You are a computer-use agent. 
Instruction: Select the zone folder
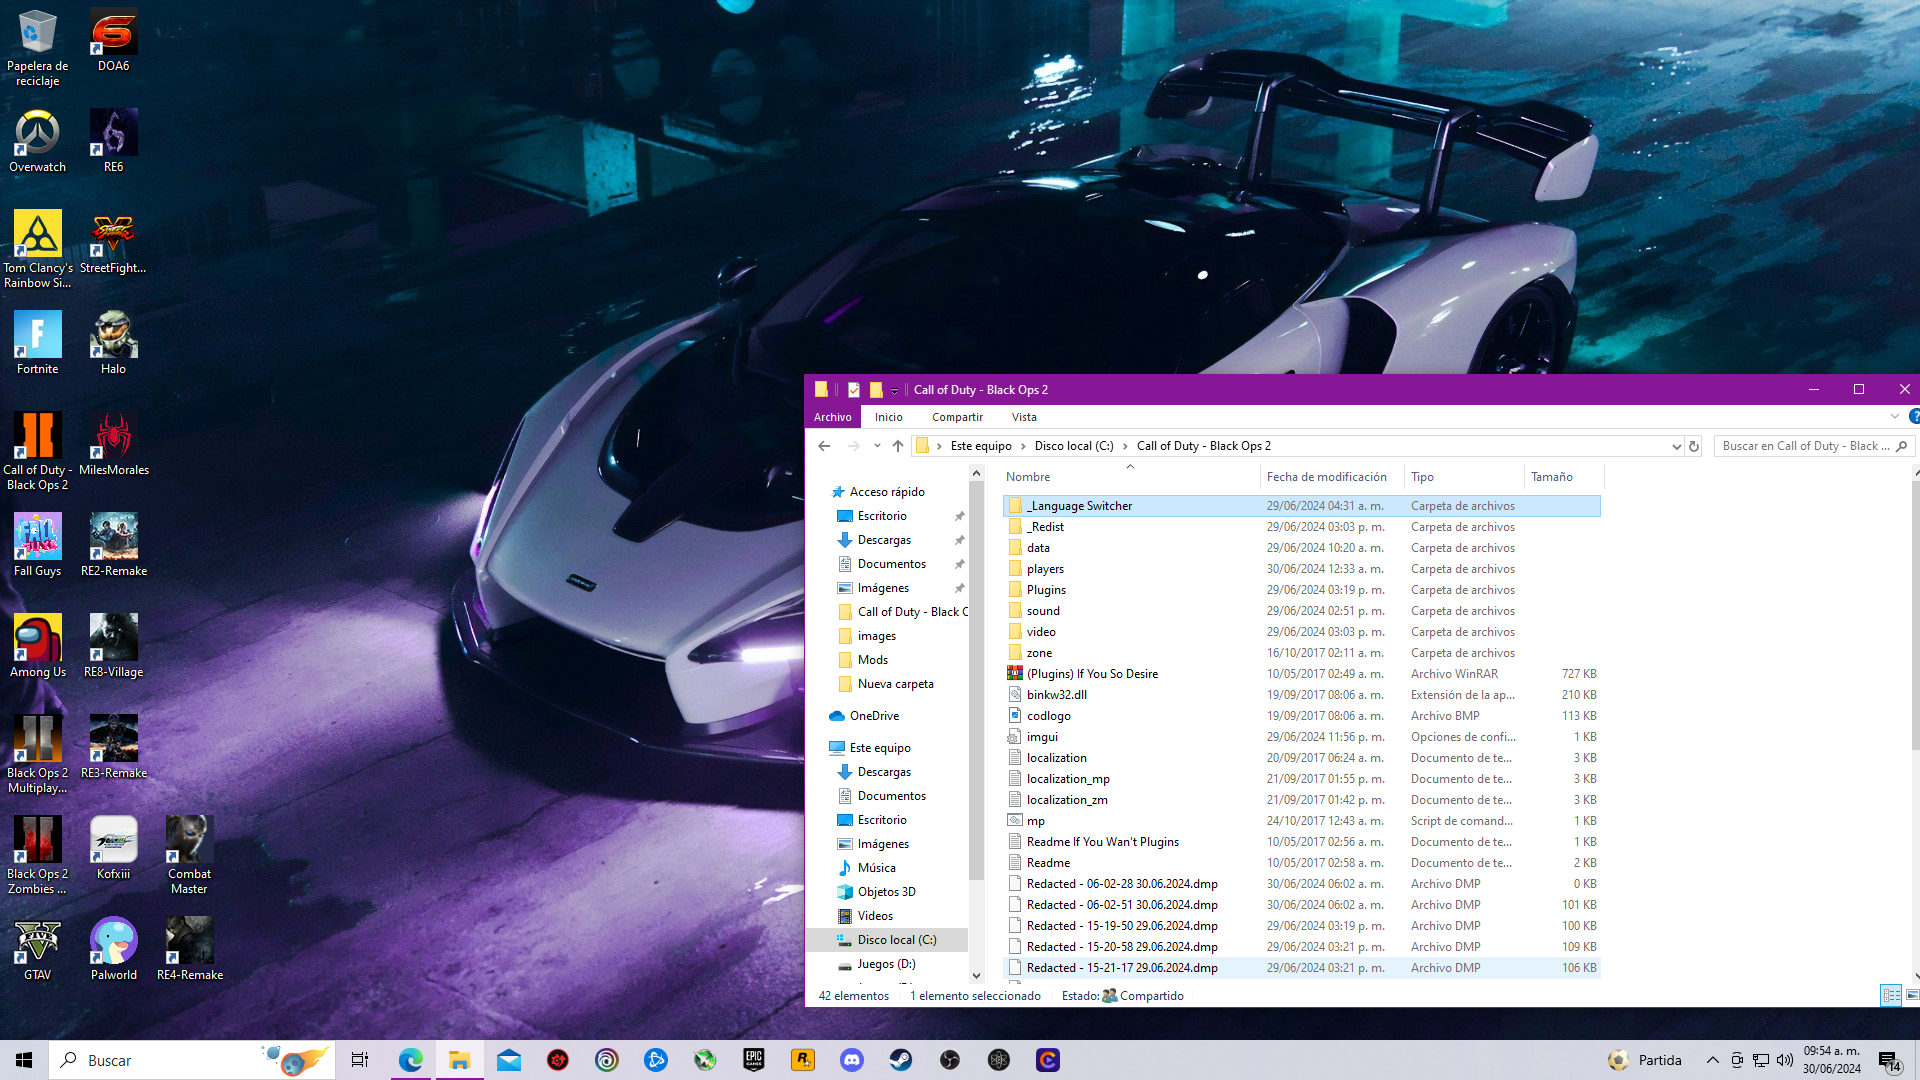coord(1301,653)
